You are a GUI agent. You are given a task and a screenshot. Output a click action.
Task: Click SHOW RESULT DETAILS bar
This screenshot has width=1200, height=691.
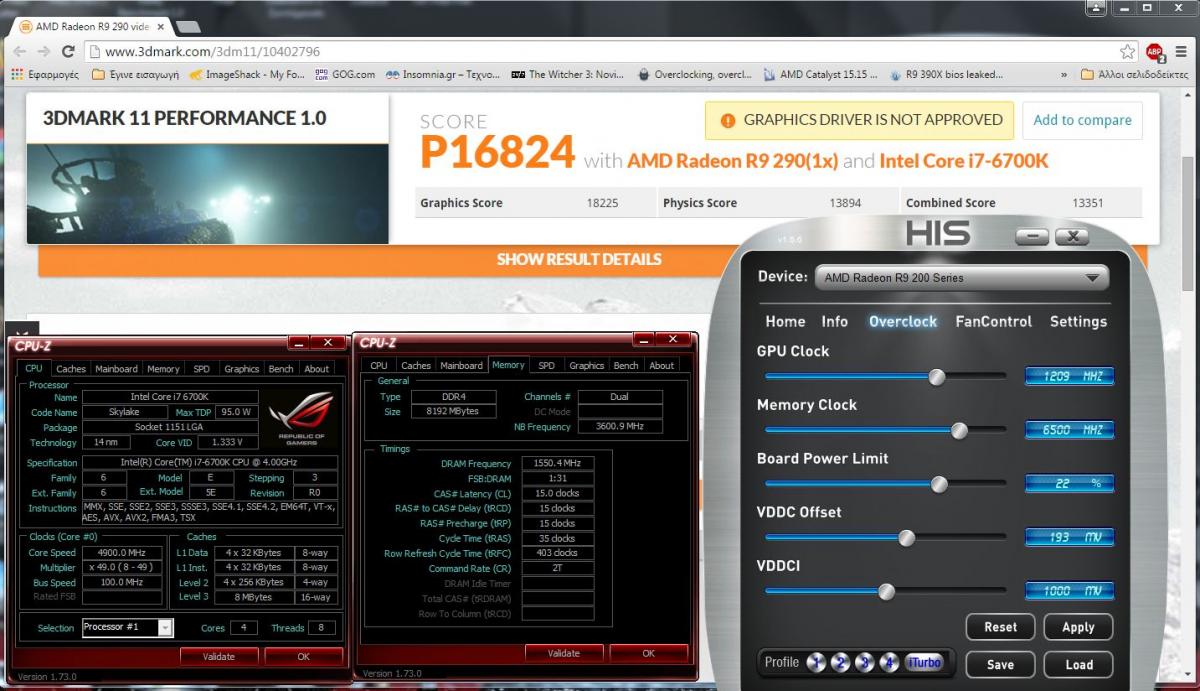coord(579,259)
